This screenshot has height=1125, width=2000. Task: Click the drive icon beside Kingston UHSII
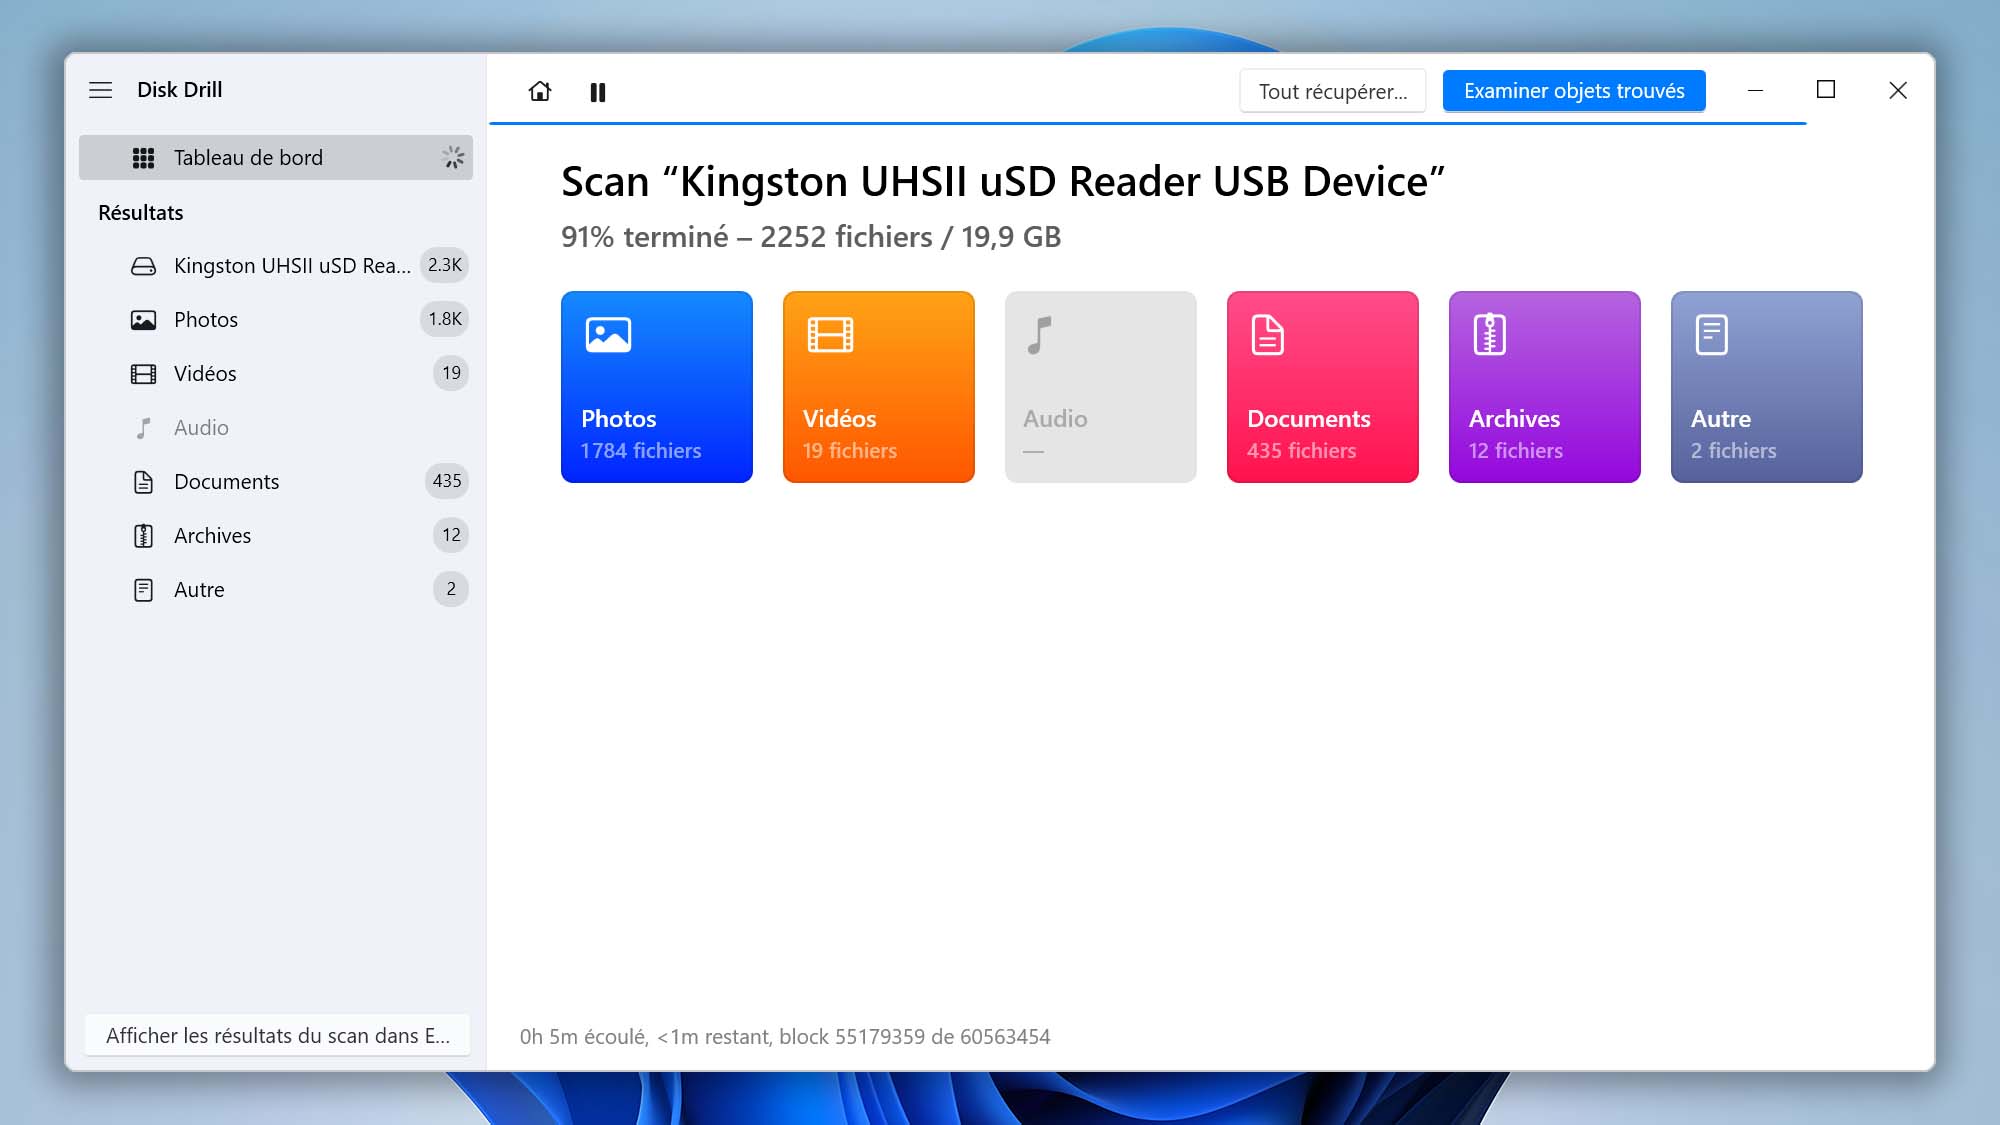[x=143, y=266]
